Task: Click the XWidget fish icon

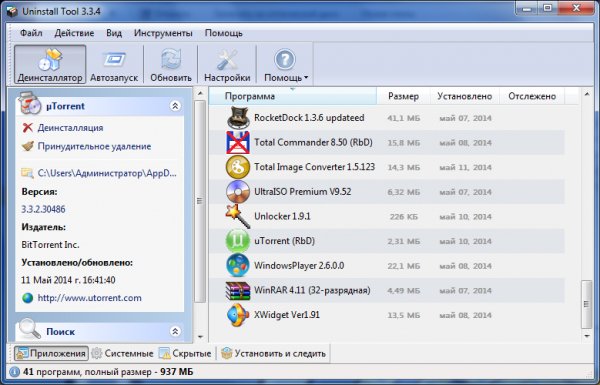Action: click(238, 315)
